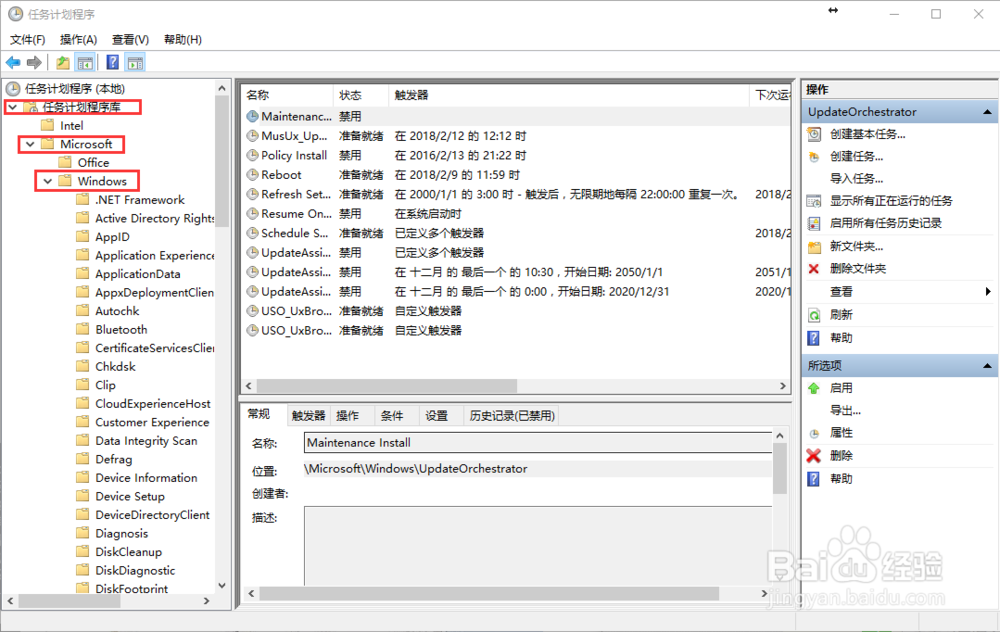Click the 创建基本任务 icon
Image resolution: width=1000 pixels, height=632 pixels.
tap(814, 135)
